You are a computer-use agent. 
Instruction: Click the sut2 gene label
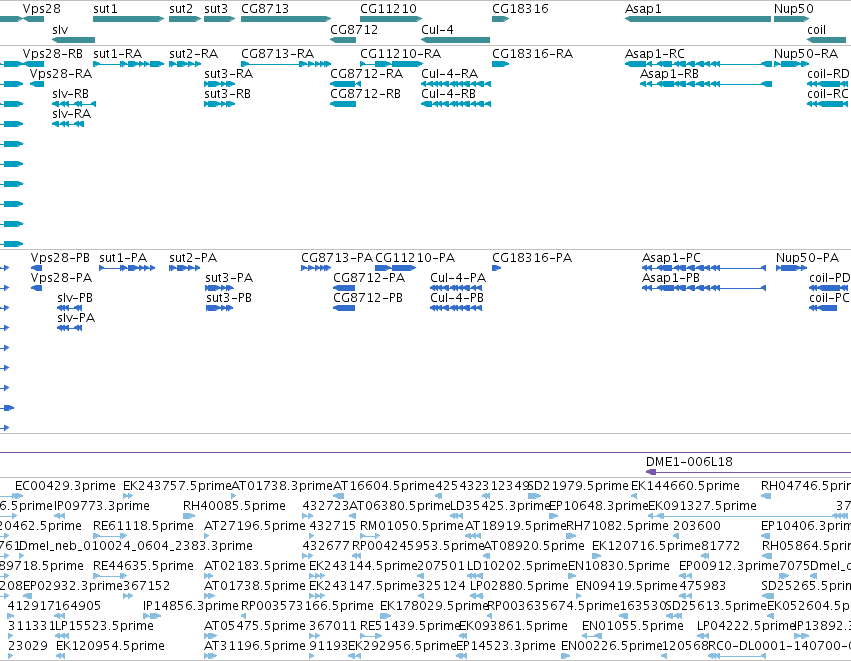tap(181, 9)
